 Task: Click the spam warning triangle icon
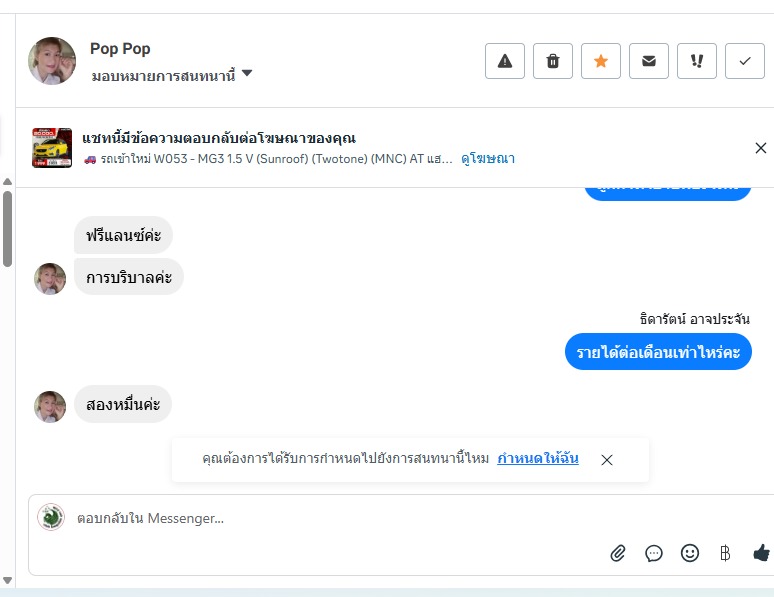tap(505, 61)
